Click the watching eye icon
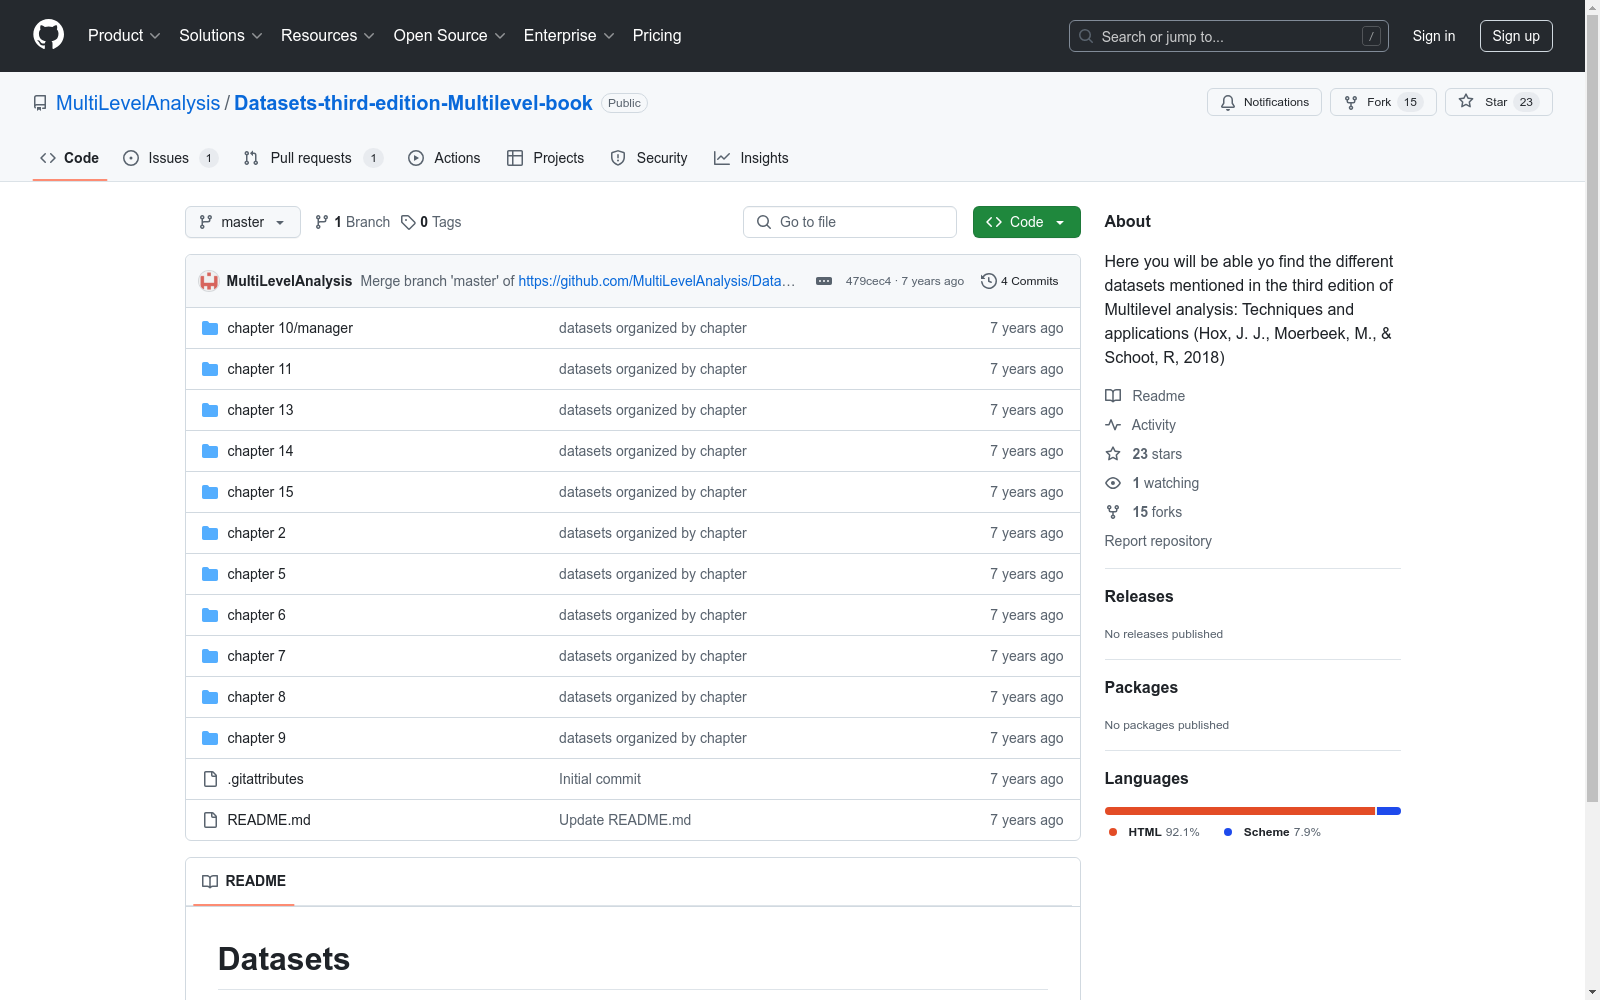Viewport: 1600px width, 1000px height. (x=1113, y=483)
